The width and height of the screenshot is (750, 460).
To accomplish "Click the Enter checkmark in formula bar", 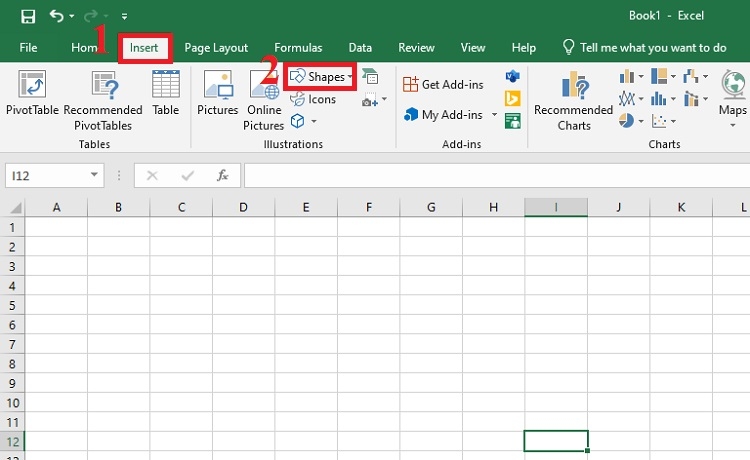I will click(188, 175).
